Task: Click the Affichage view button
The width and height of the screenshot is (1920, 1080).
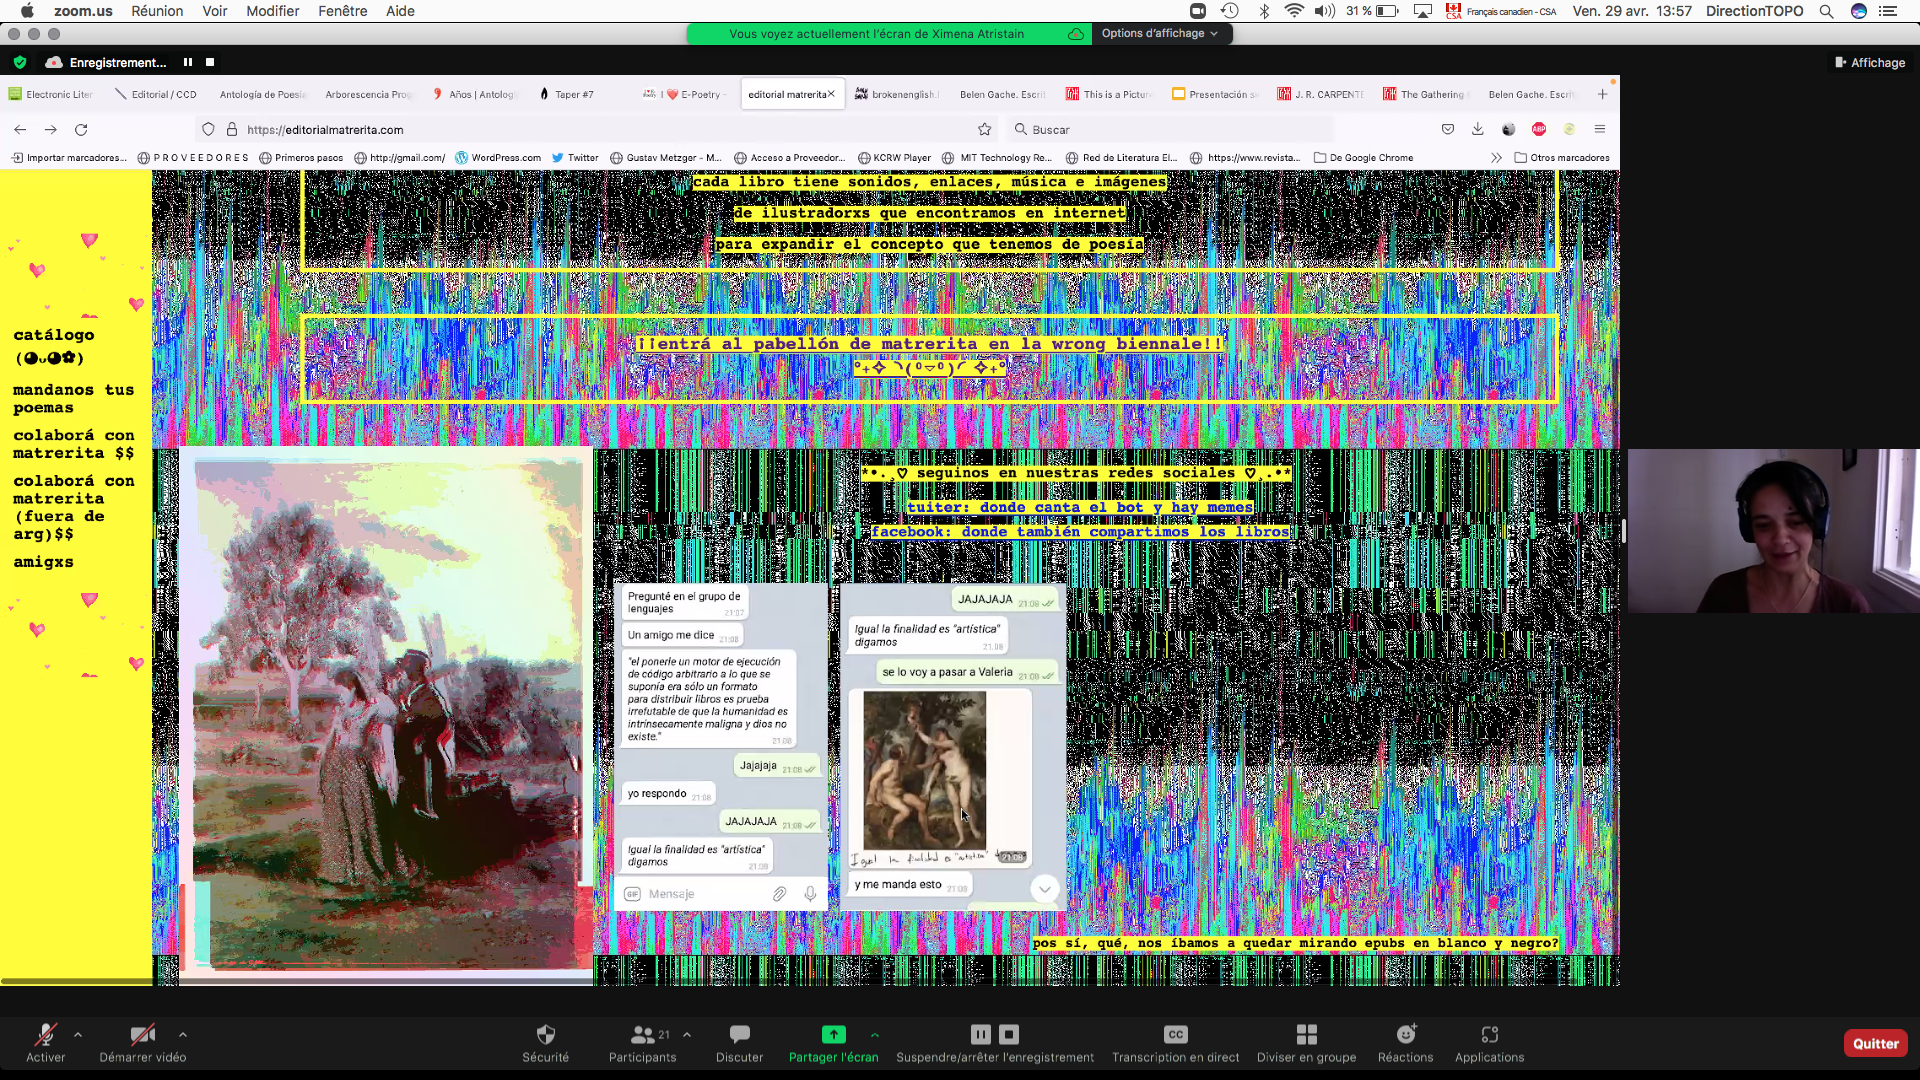Action: [1870, 62]
